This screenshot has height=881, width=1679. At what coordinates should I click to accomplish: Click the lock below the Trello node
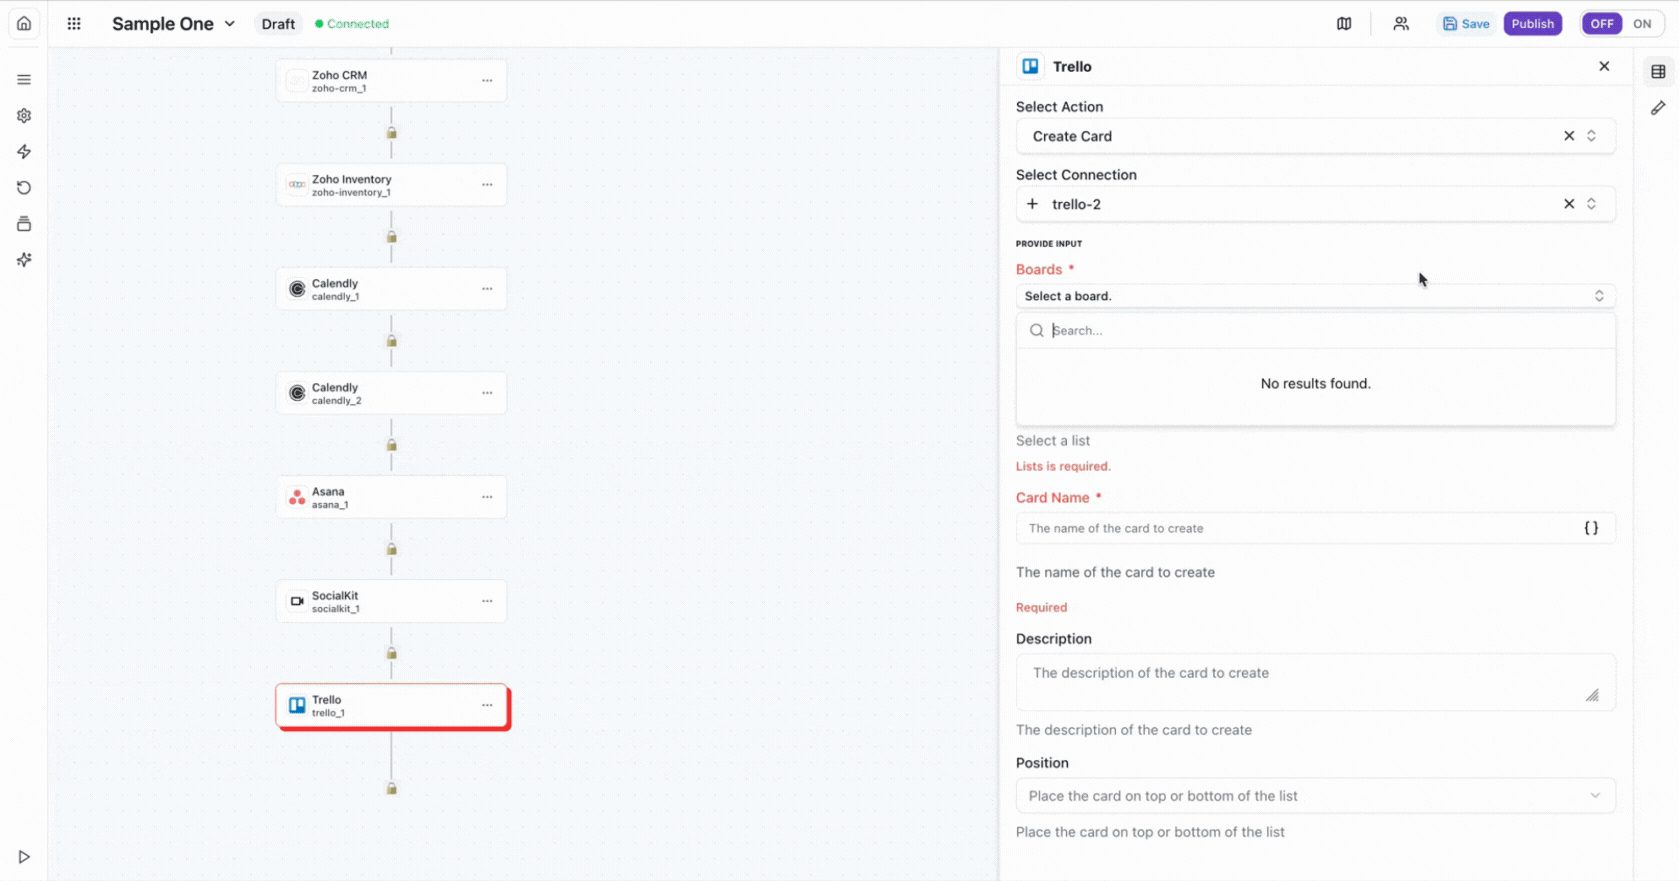392,788
